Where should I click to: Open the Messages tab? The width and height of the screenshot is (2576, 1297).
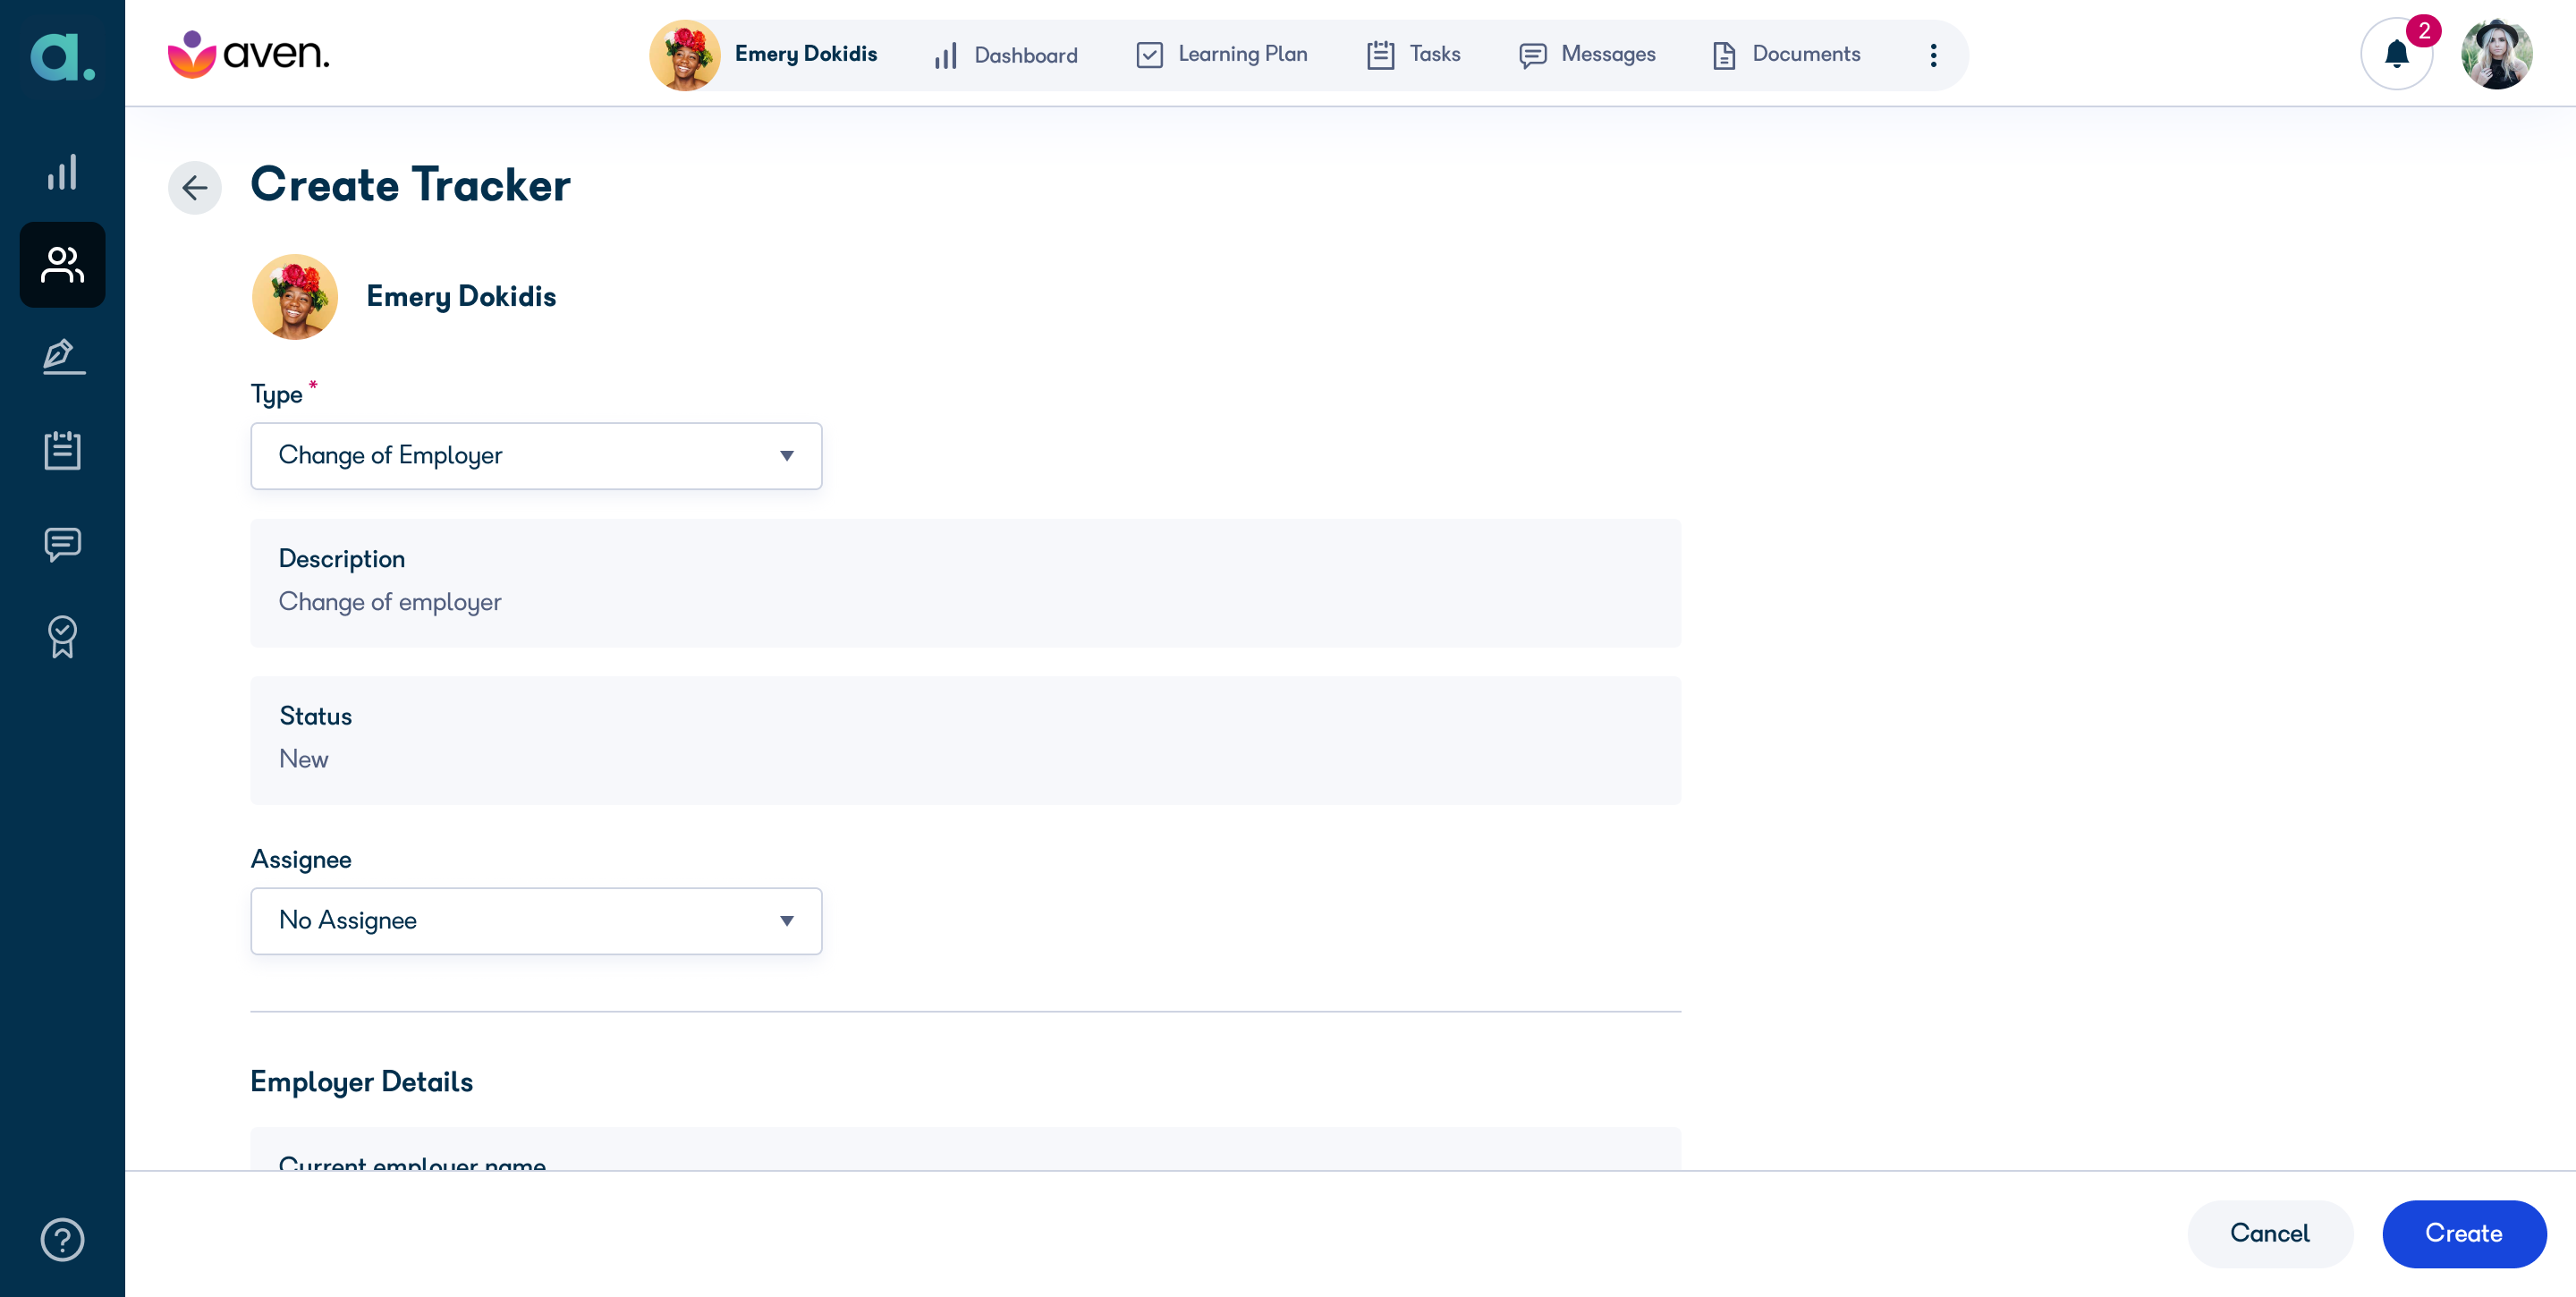[1587, 54]
